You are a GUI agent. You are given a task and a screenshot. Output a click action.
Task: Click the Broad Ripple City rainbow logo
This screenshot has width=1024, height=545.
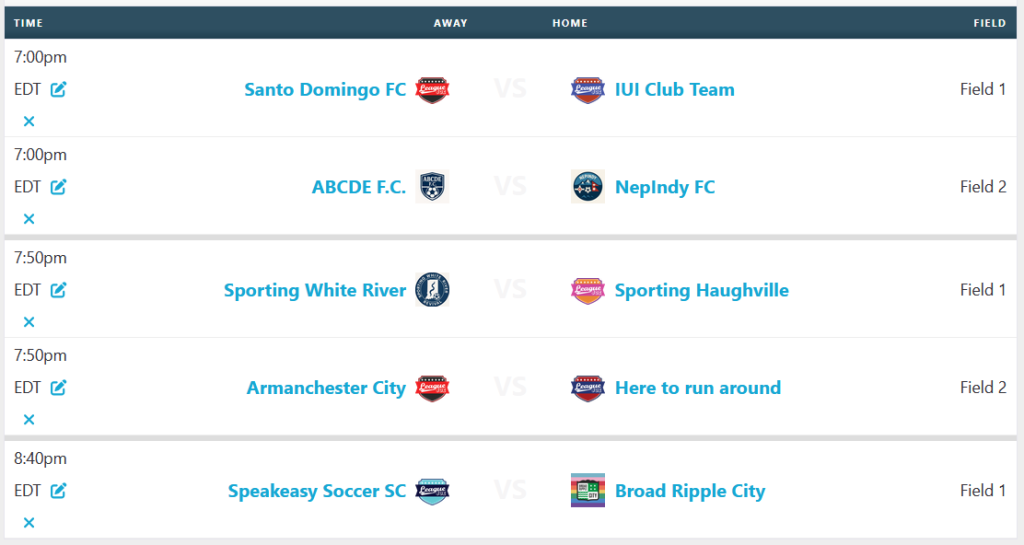(588, 490)
